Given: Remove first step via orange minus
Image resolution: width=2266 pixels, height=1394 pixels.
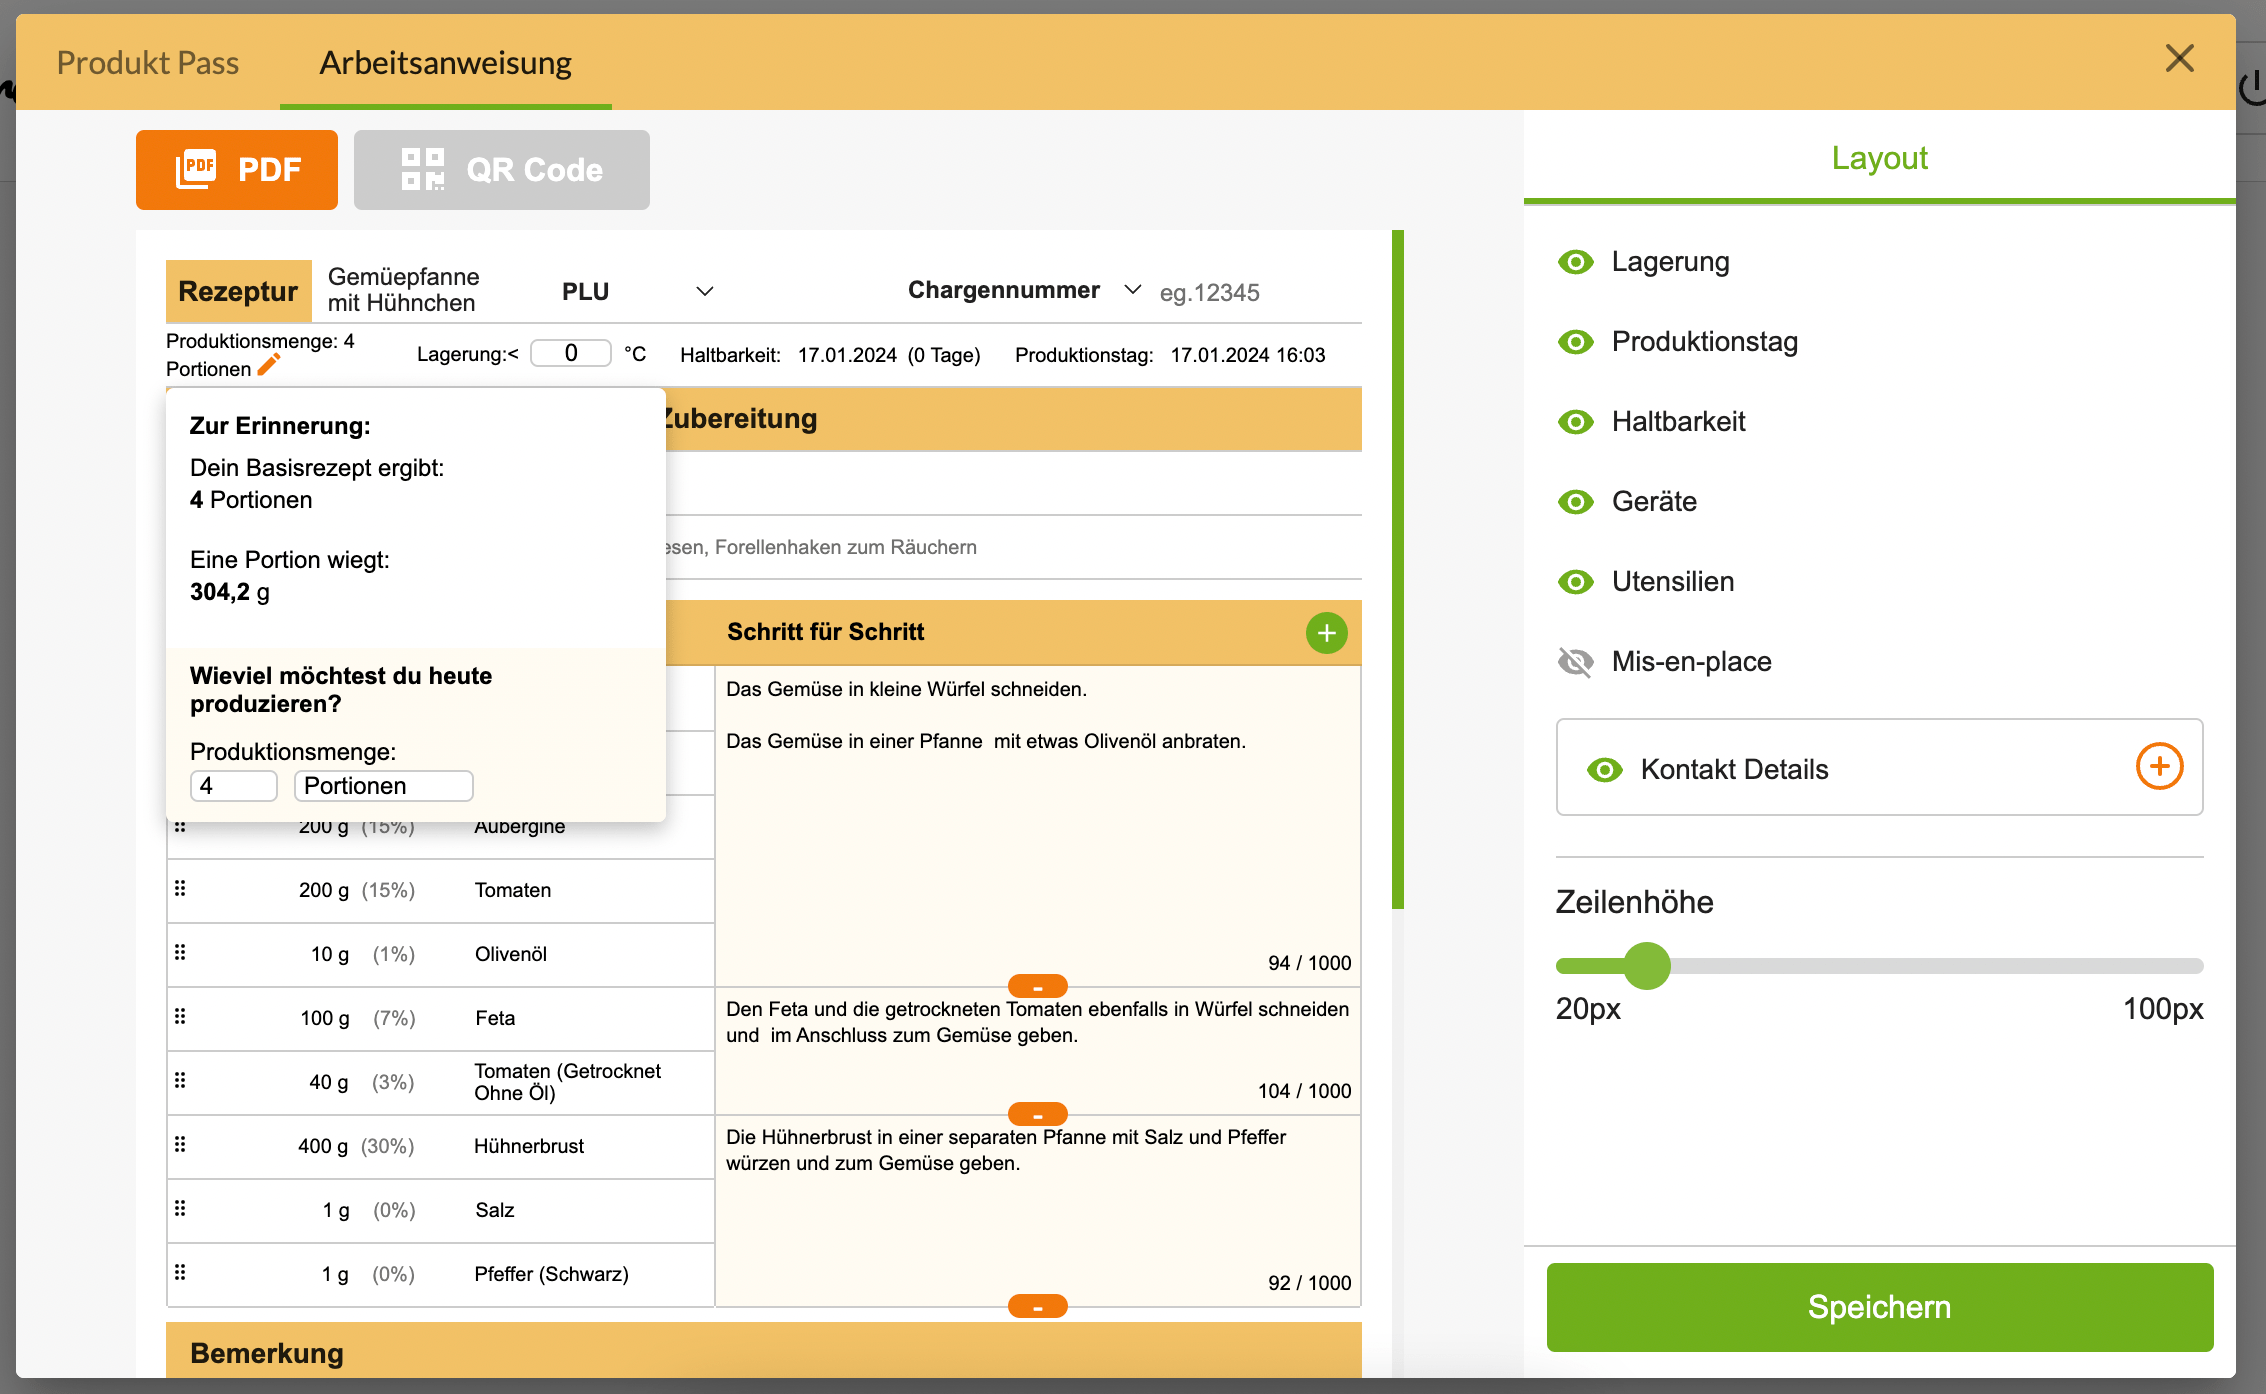Looking at the screenshot, I should (x=1038, y=987).
